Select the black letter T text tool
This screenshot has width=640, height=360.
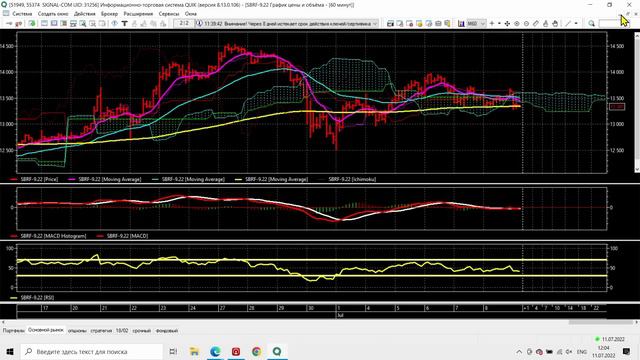coord(124,24)
